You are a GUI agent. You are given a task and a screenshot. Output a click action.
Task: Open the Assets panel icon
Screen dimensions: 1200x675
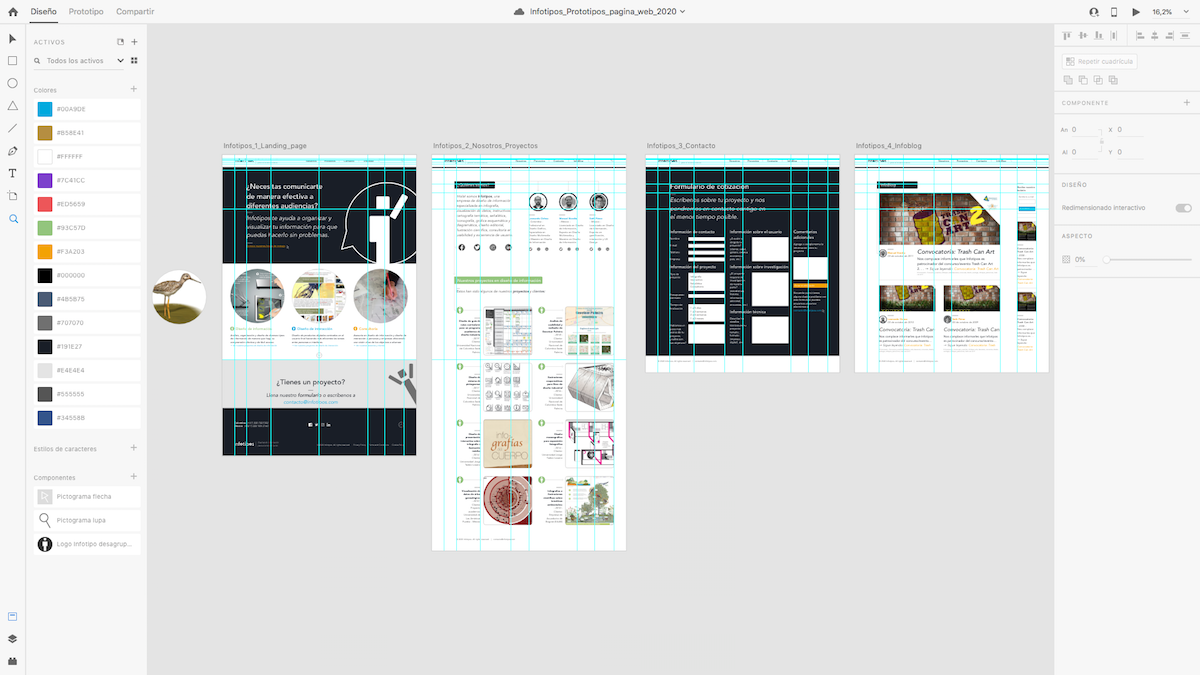click(x=13, y=616)
